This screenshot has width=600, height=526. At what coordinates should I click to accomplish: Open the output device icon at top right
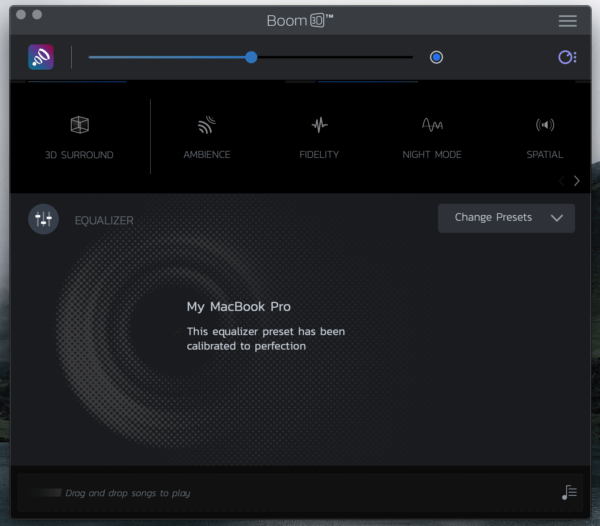tap(567, 57)
